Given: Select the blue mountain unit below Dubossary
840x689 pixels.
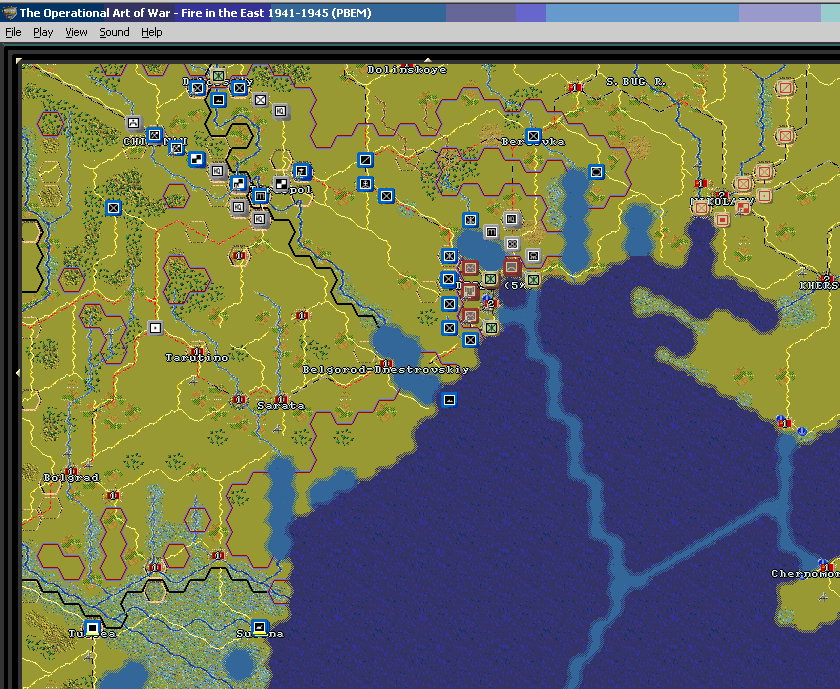Looking at the screenshot, I should pyautogui.click(x=218, y=100).
